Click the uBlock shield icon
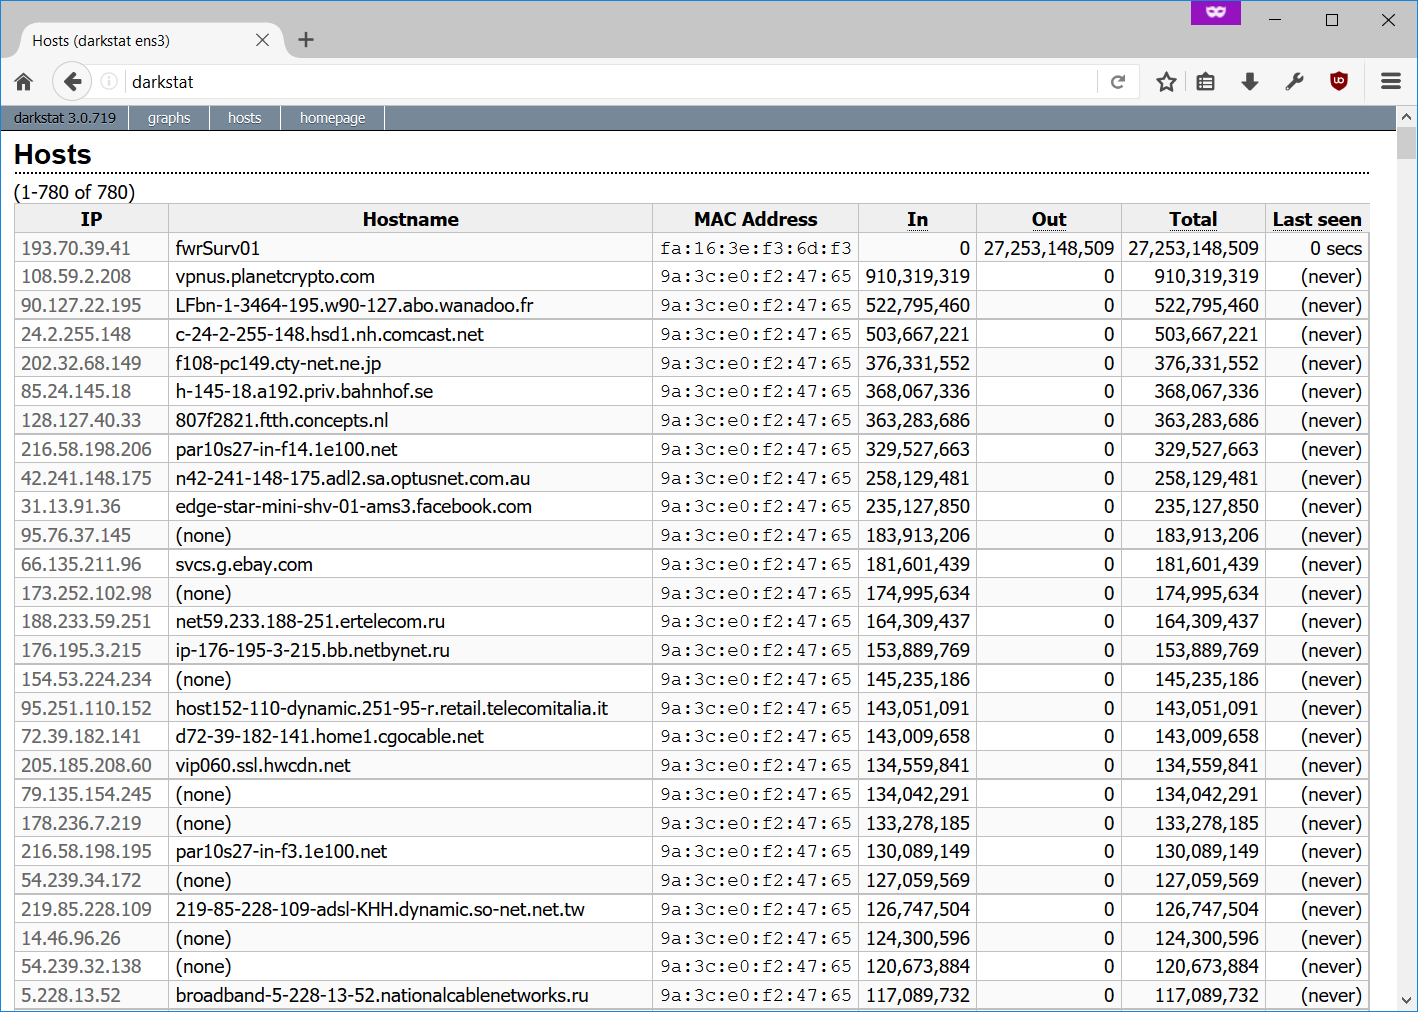This screenshot has width=1418, height=1012. (1339, 82)
